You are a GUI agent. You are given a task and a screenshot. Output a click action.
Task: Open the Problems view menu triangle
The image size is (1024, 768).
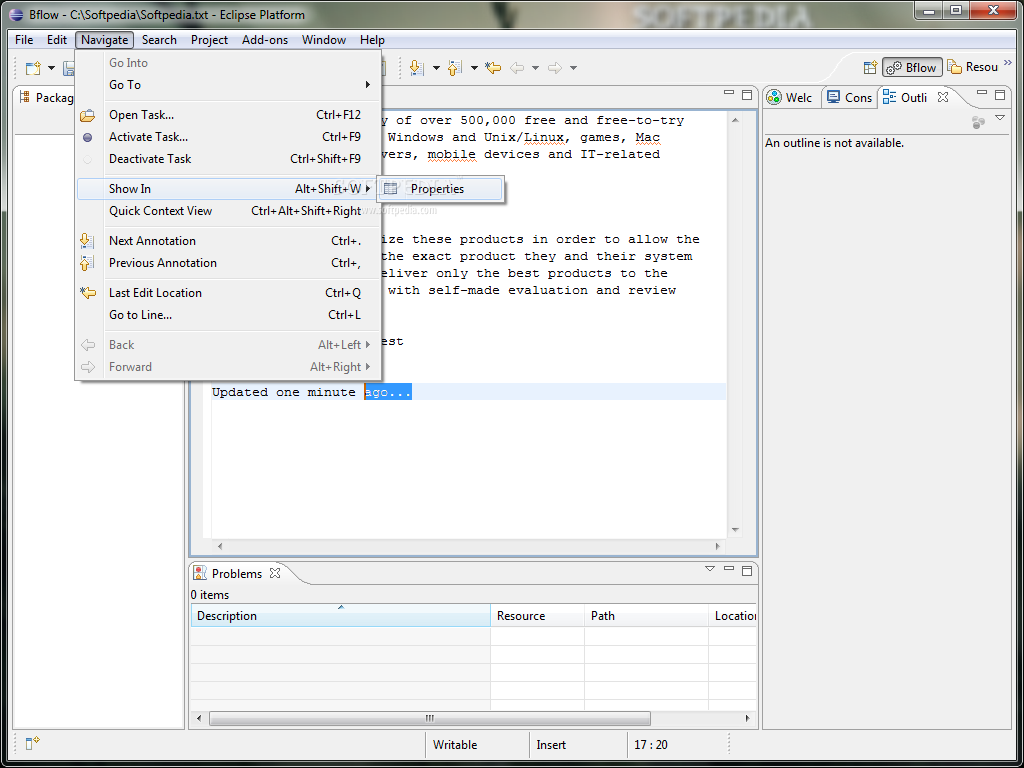710,568
